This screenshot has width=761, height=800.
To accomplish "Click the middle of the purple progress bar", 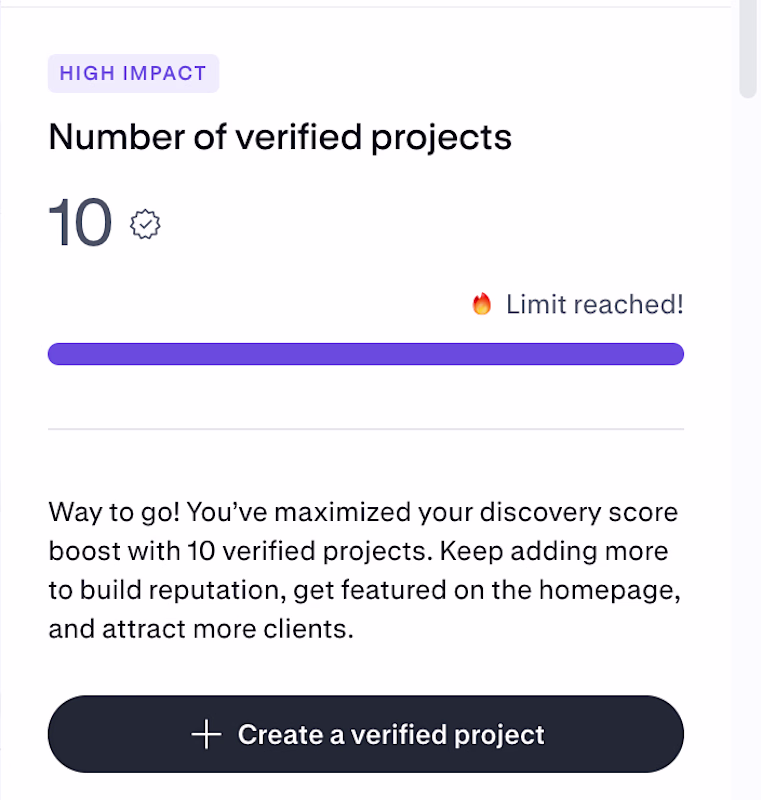I will [366, 354].
